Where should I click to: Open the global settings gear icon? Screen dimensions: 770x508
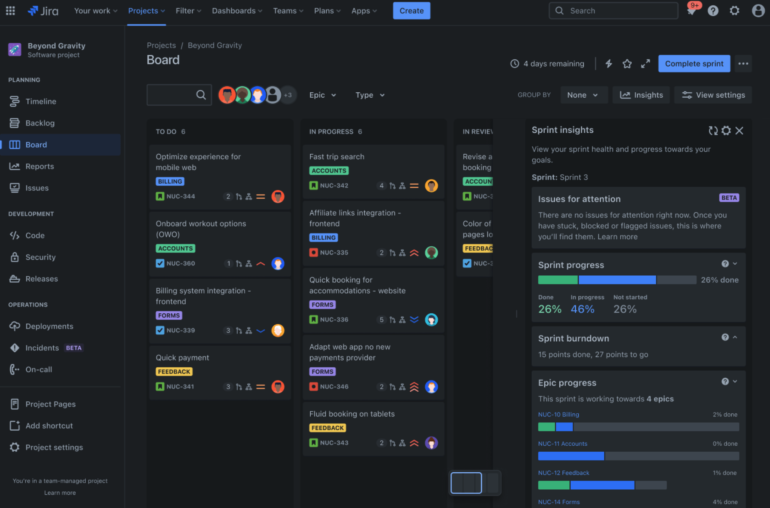click(x=735, y=10)
